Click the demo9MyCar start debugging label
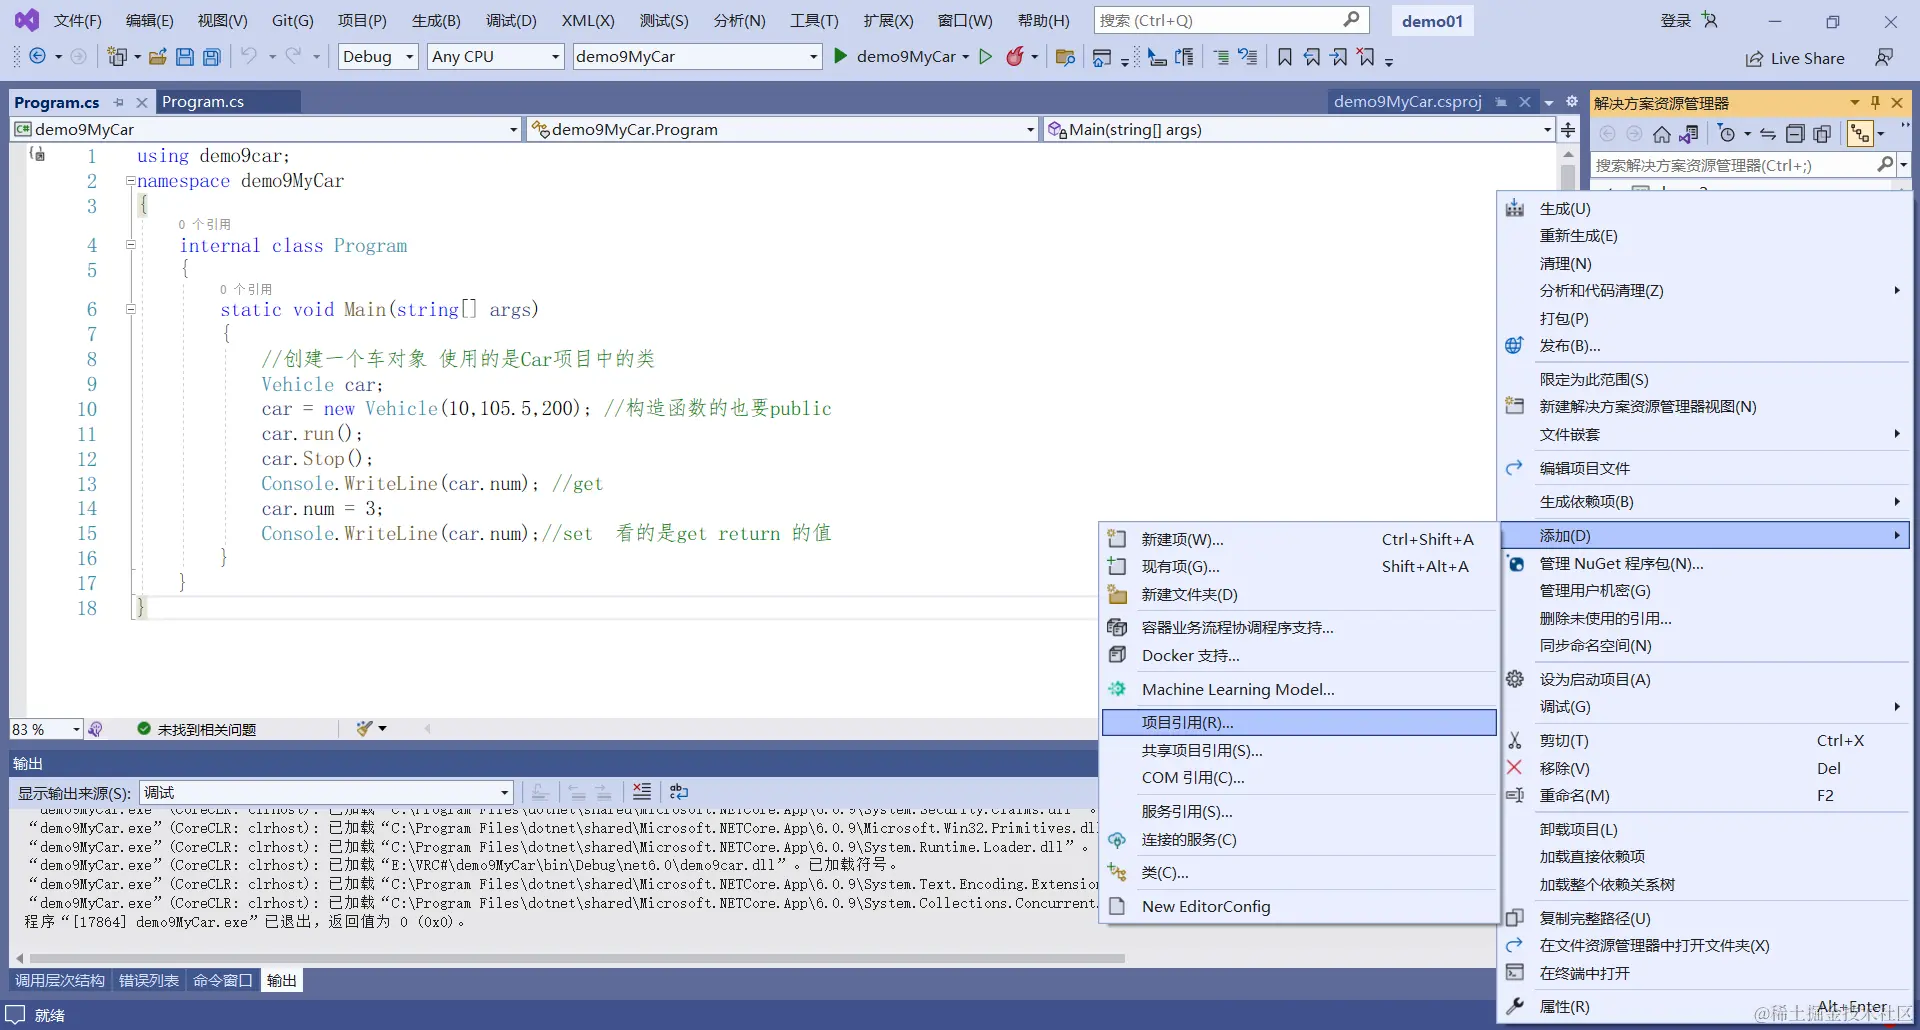 pyautogui.click(x=906, y=57)
